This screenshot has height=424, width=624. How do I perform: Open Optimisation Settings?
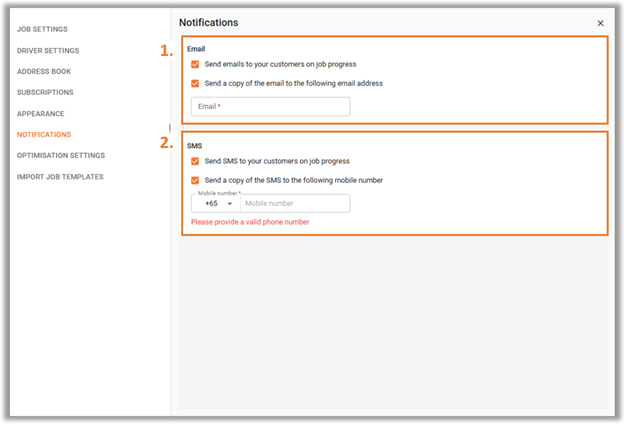click(x=61, y=155)
